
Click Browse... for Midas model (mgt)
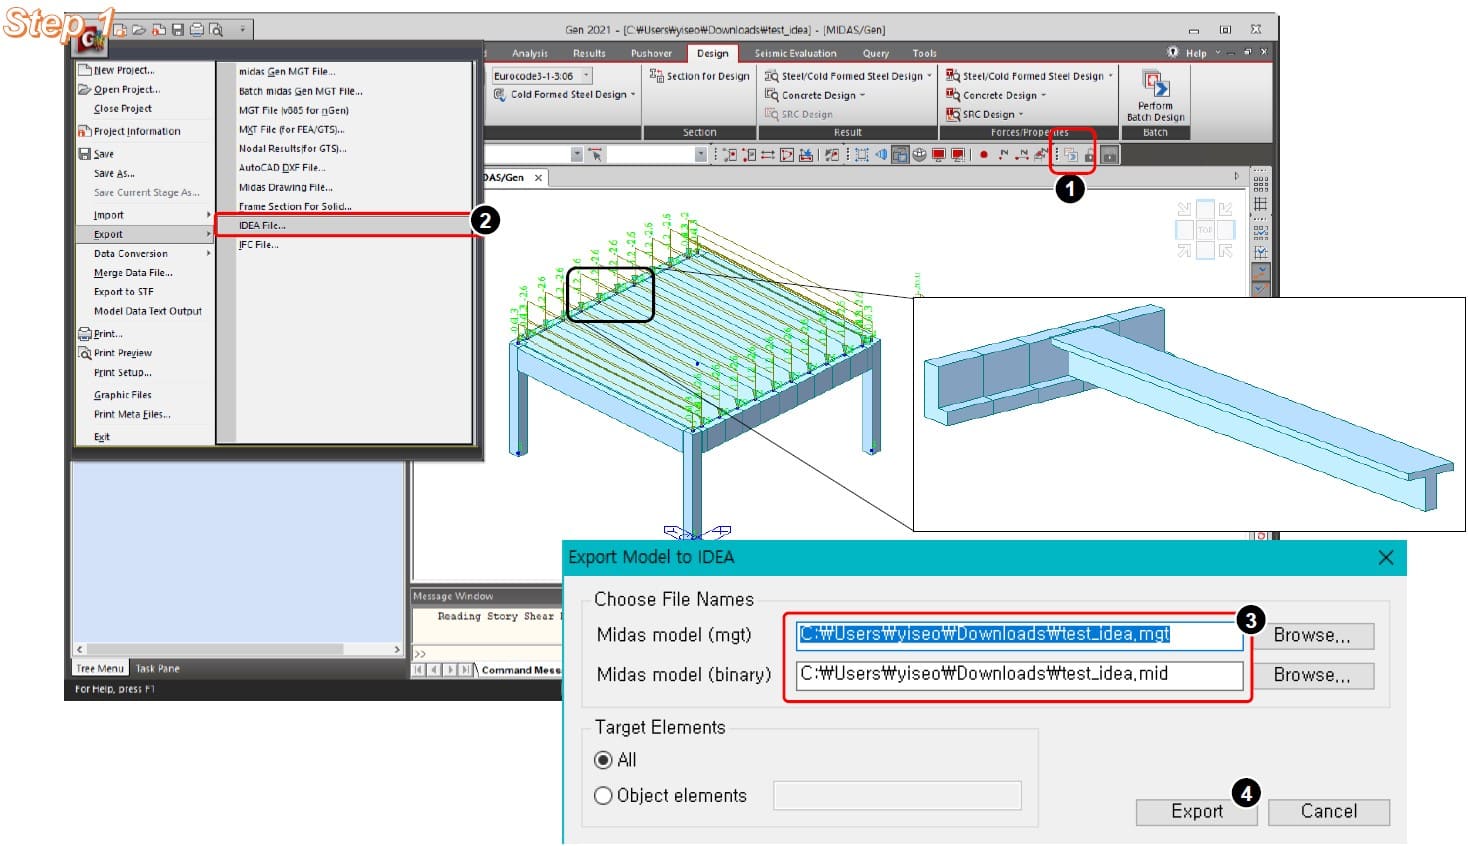pyautogui.click(x=1312, y=636)
